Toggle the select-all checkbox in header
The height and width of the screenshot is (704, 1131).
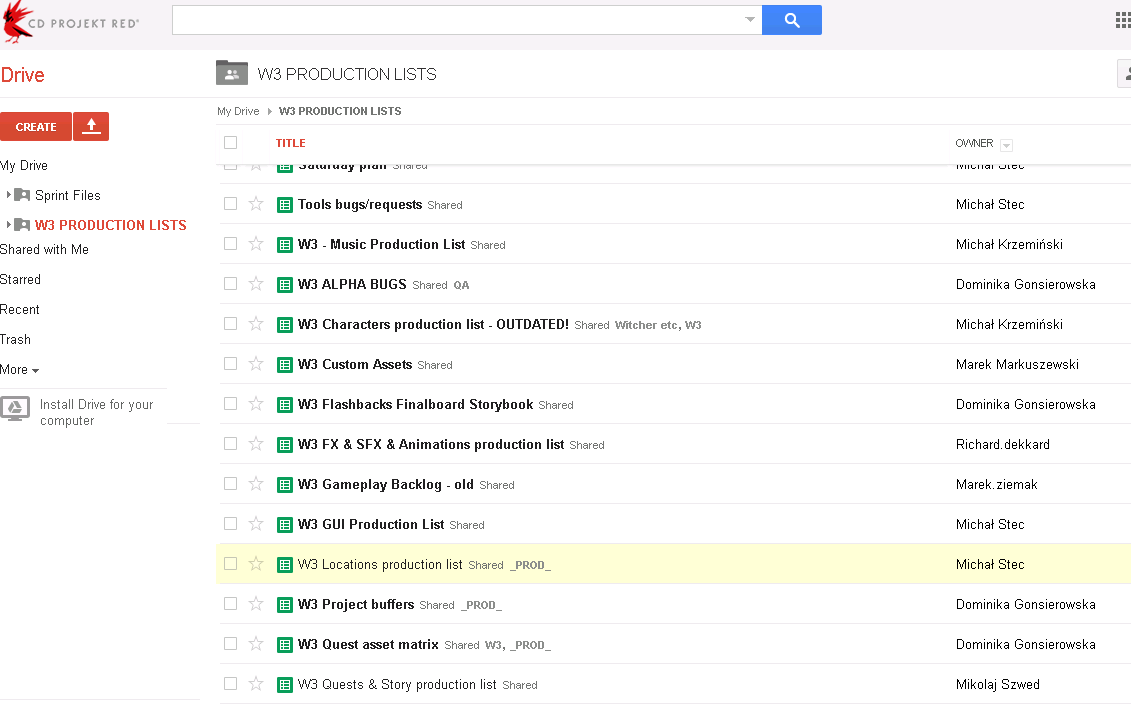tap(231, 143)
